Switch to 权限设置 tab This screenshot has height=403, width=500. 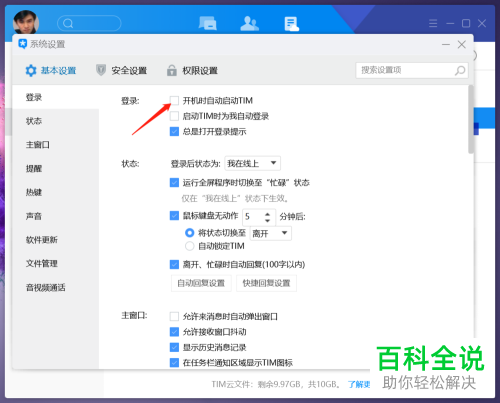pos(192,71)
